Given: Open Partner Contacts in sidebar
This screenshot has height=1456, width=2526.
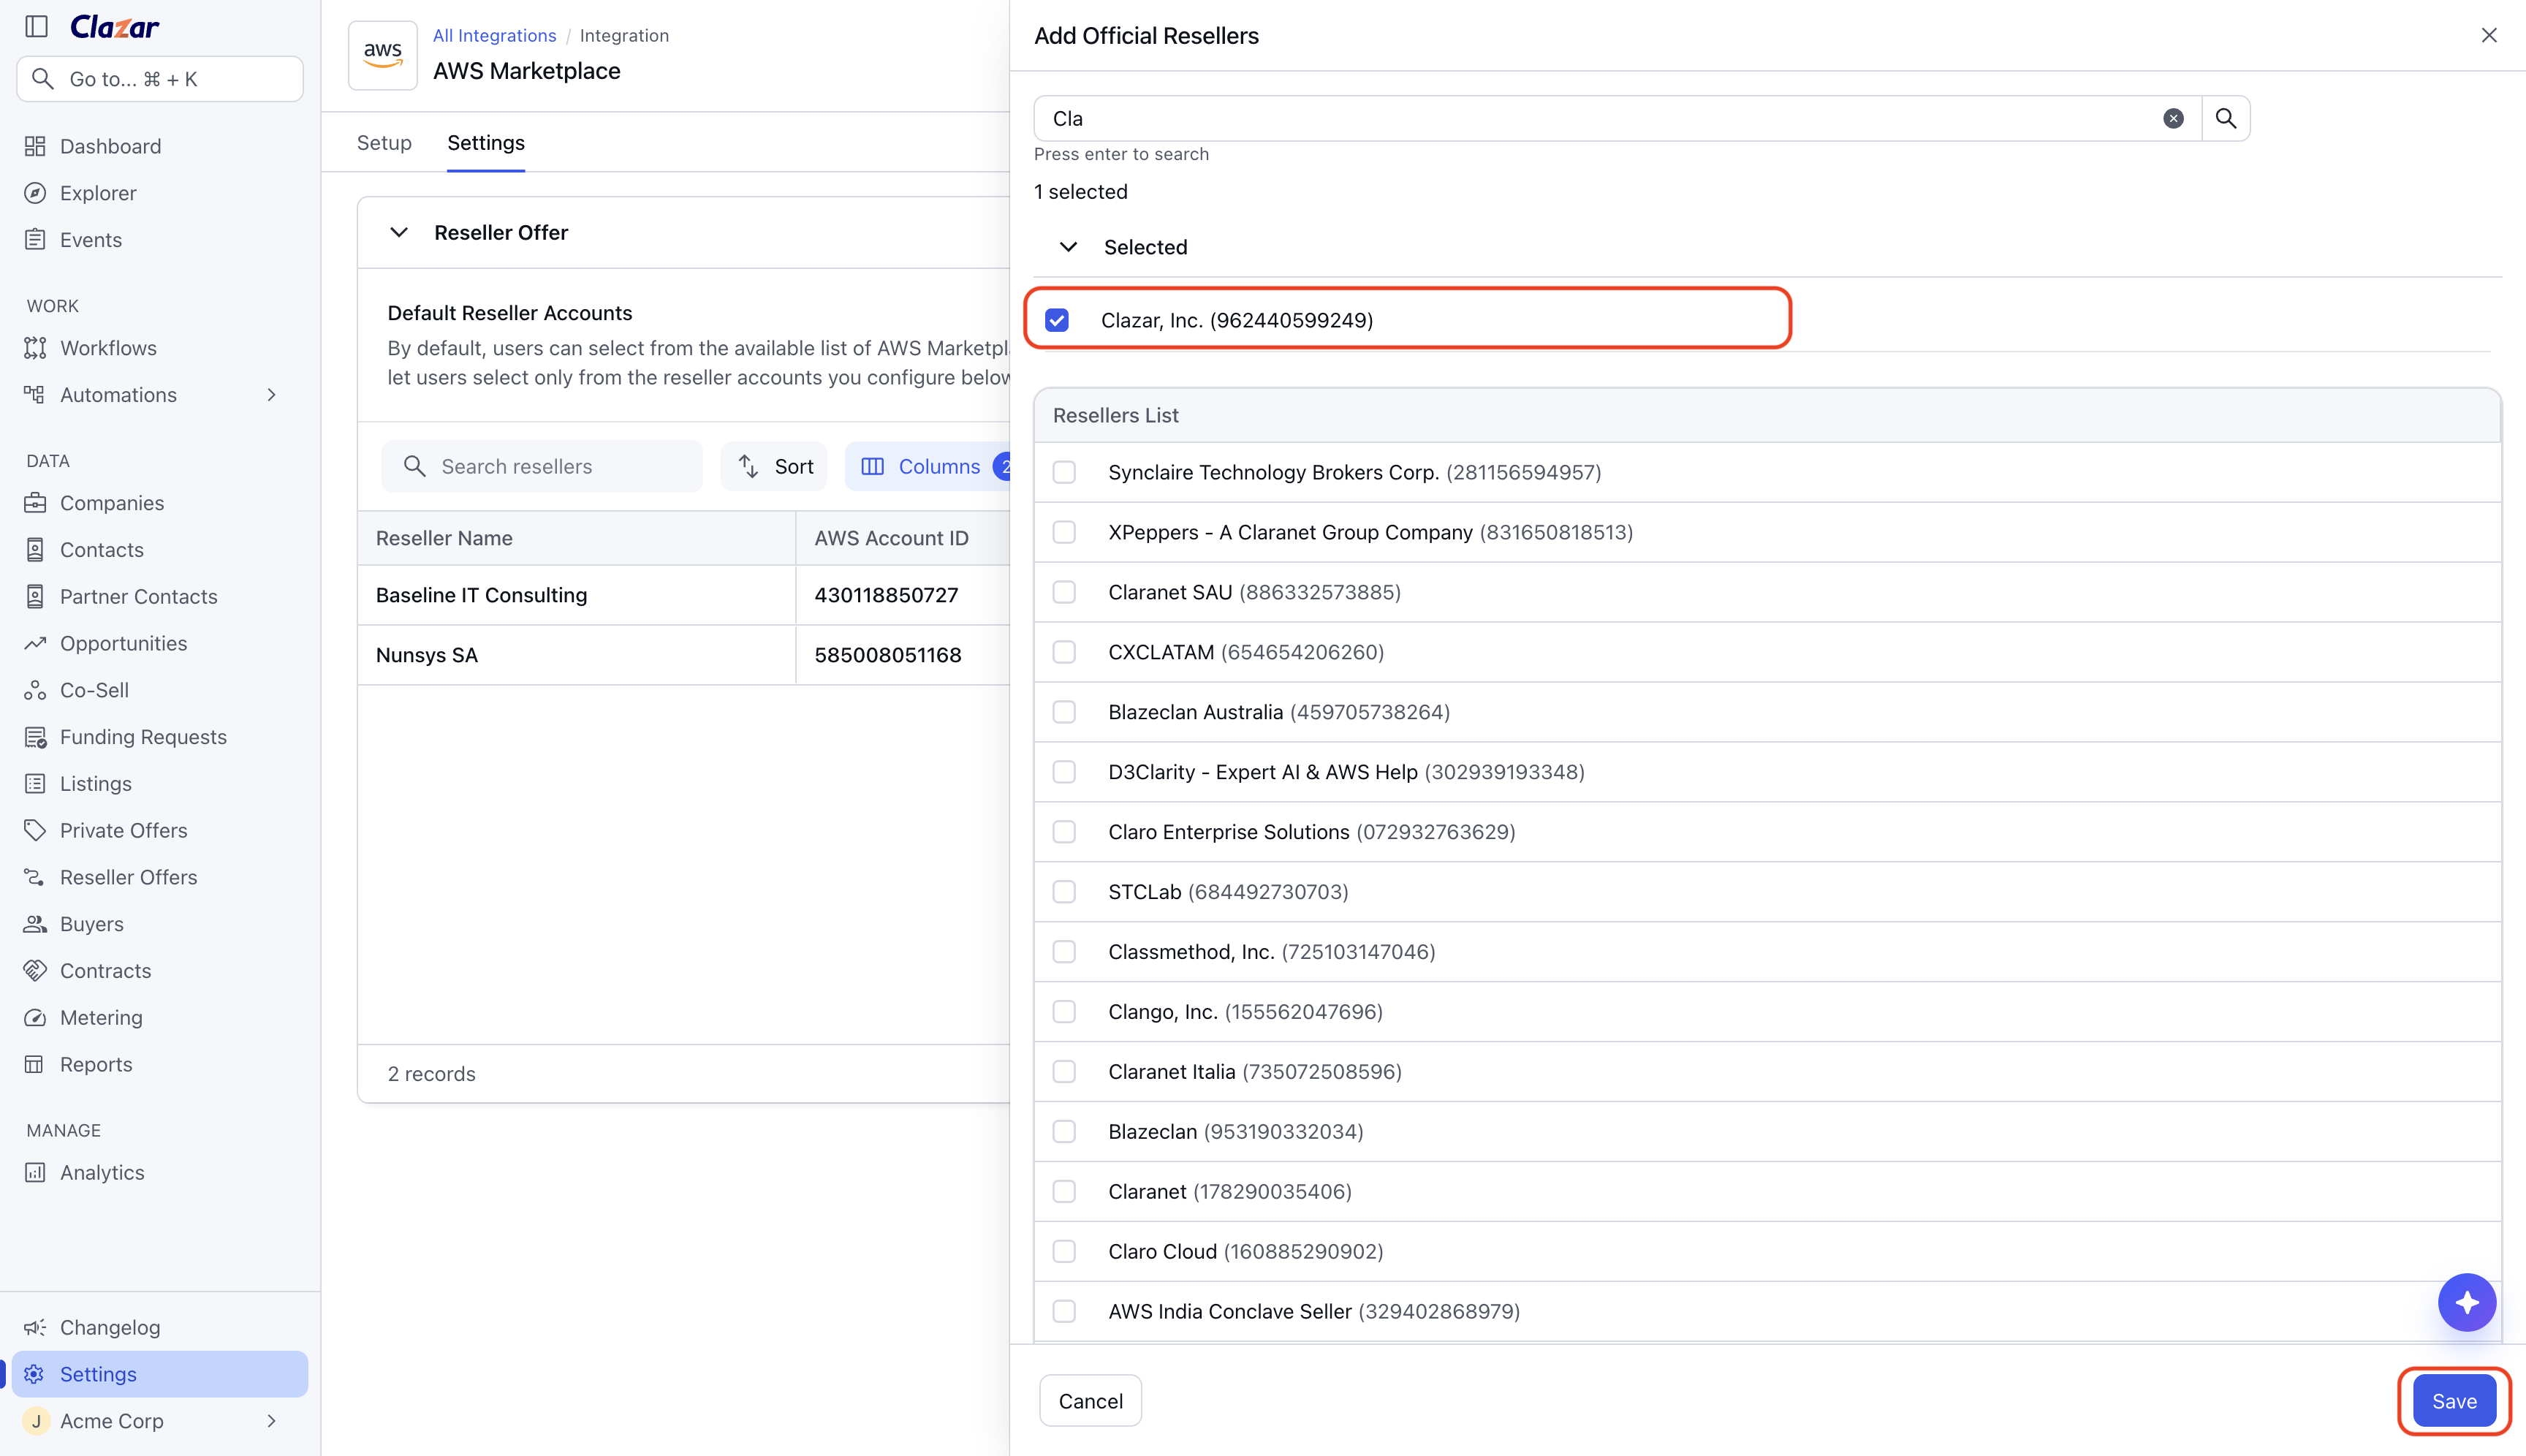Looking at the screenshot, I should (x=138, y=597).
